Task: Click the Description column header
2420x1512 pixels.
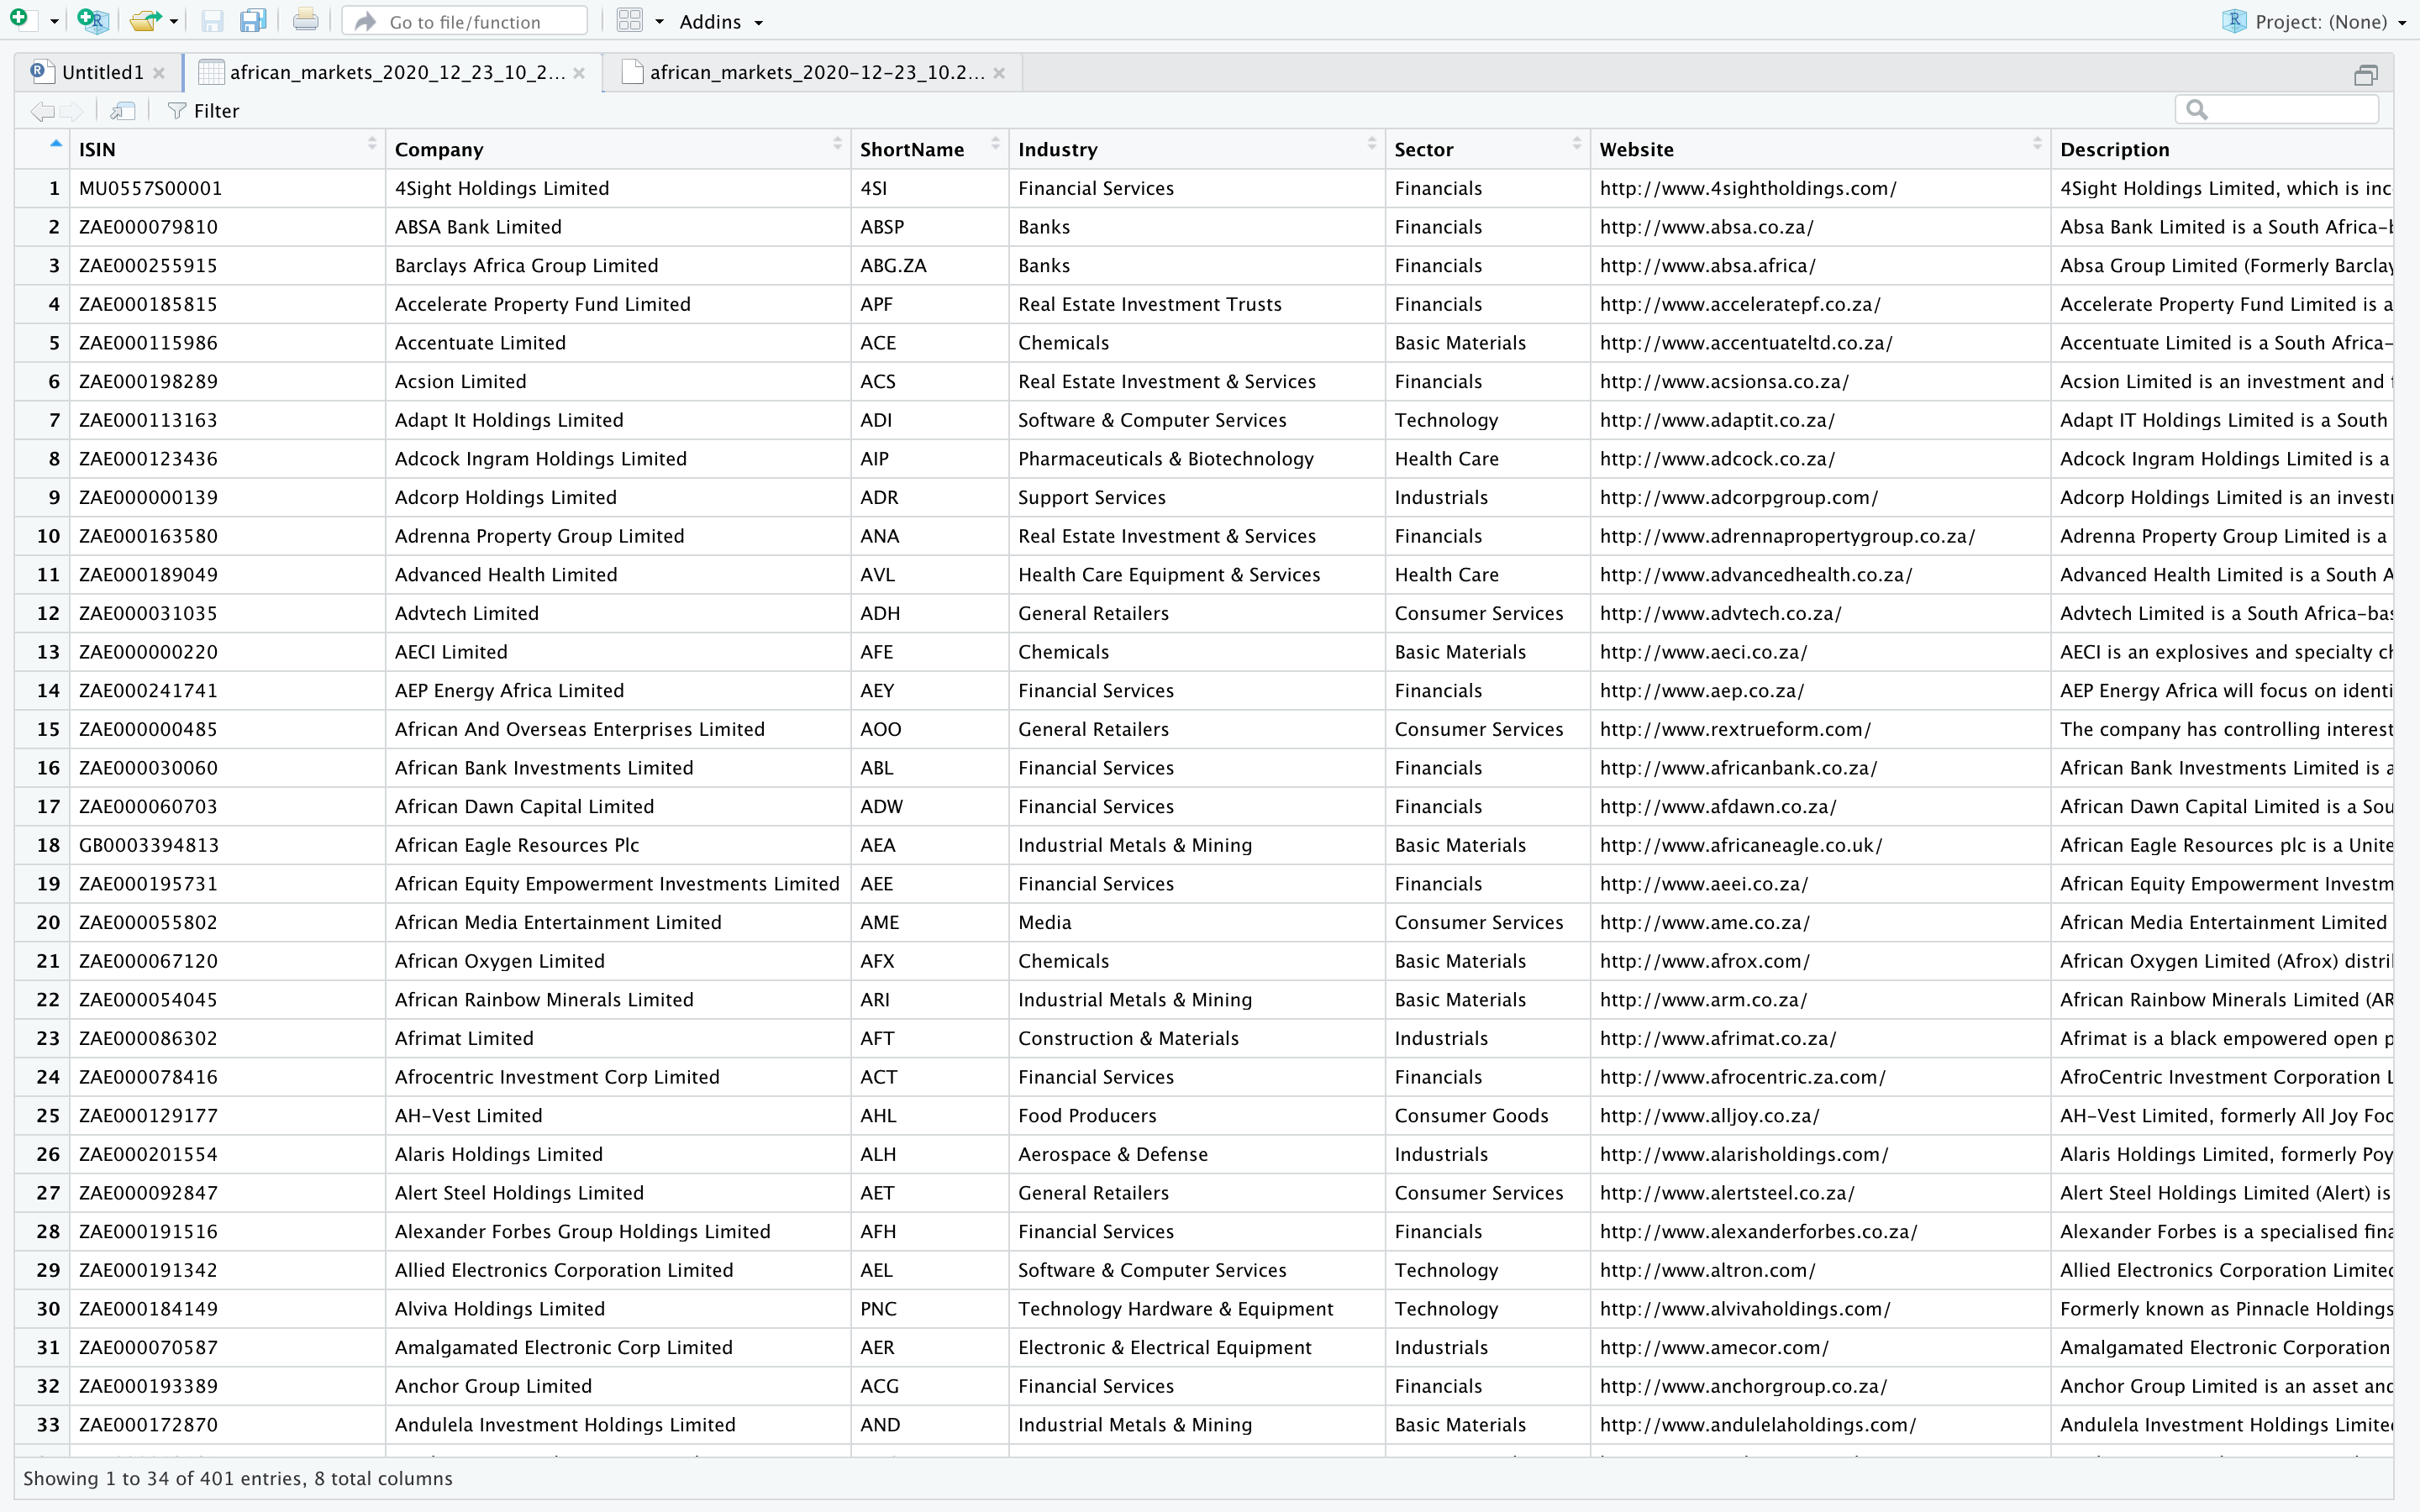Action: [x=2222, y=149]
